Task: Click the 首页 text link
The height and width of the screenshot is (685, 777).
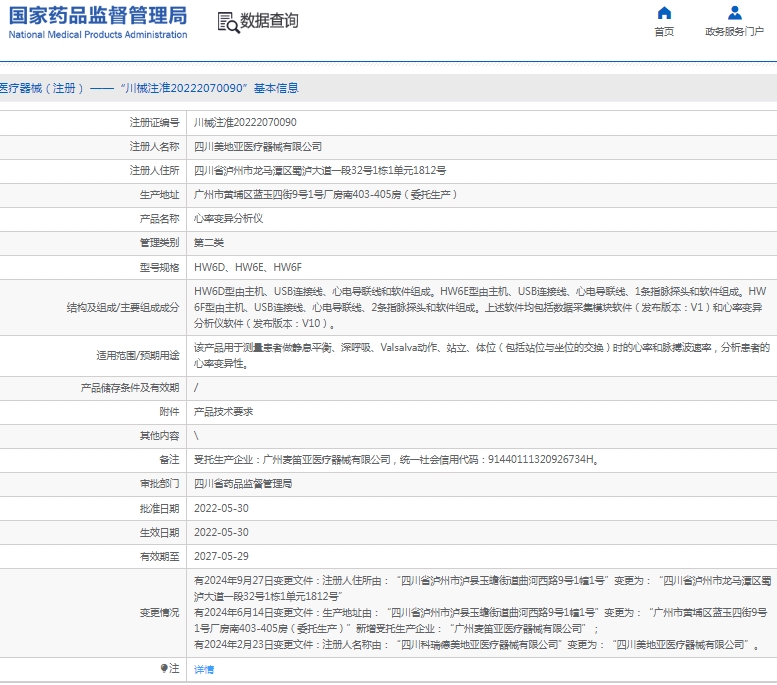Action: click(664, 32)
